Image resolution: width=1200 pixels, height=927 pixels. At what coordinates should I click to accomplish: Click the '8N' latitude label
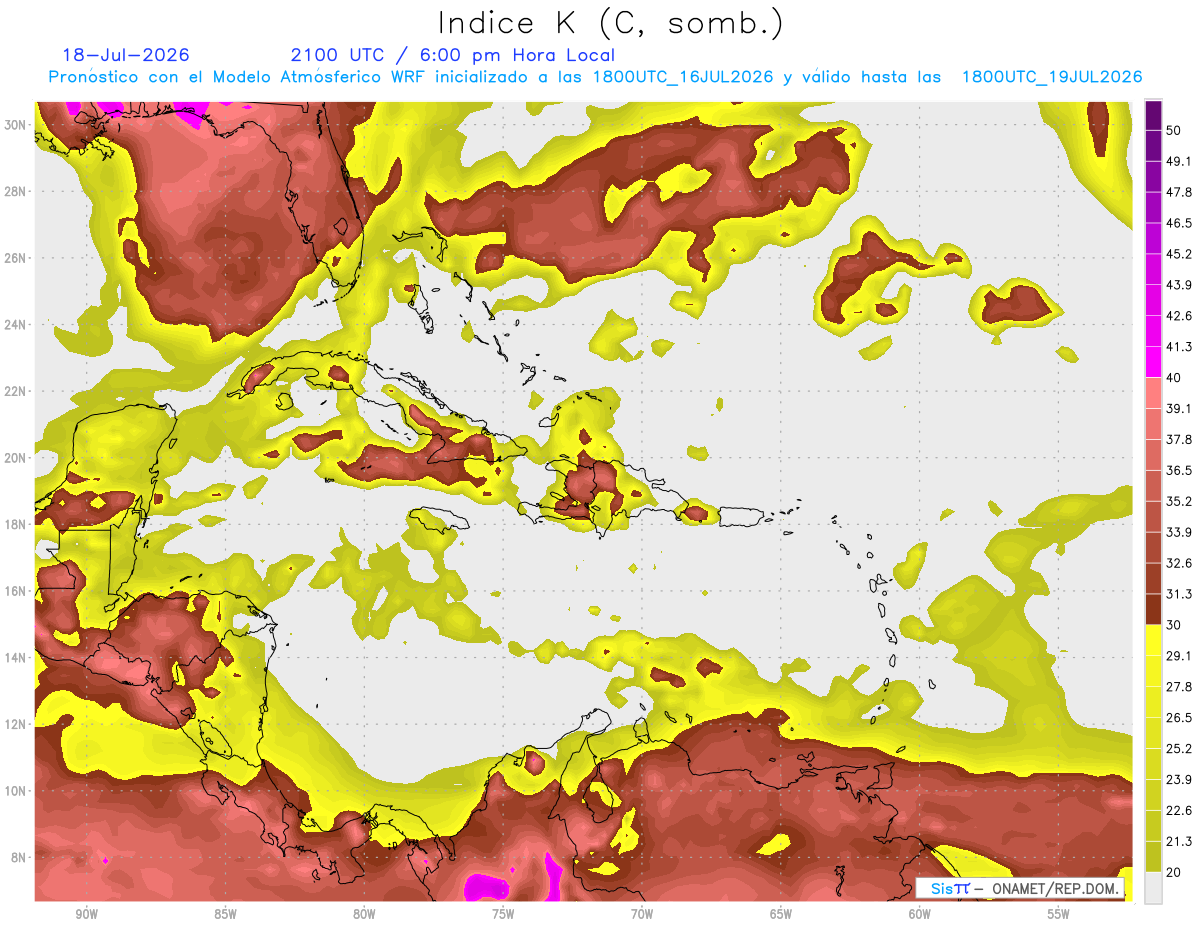20,857
